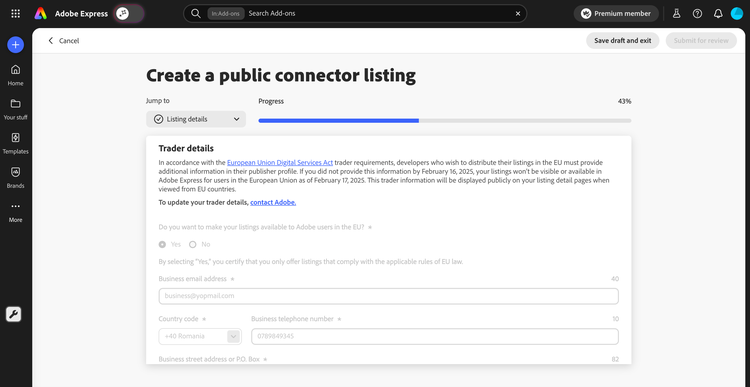Select the Yes radio button

163,244
